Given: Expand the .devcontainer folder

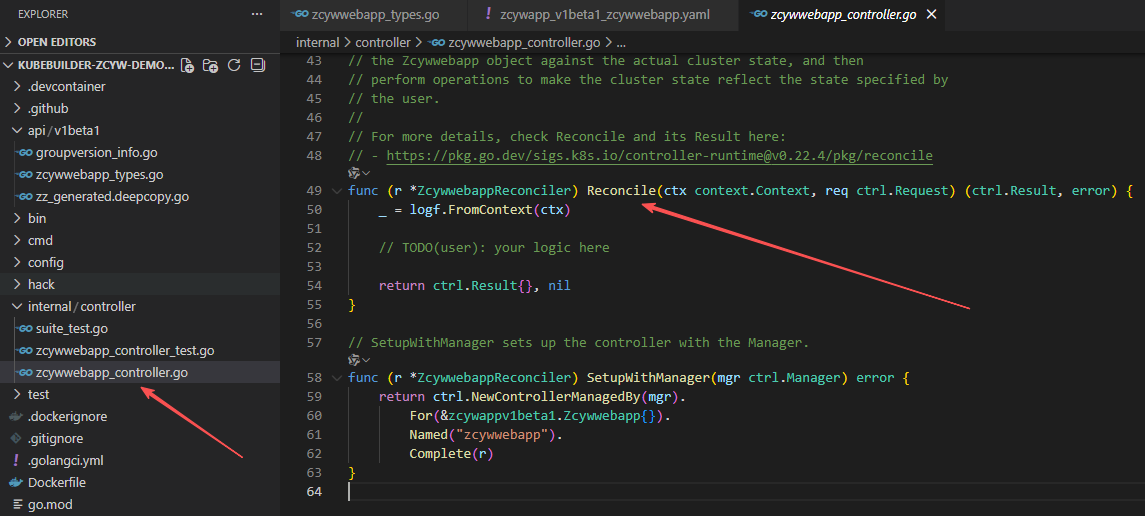Looking at the screenshot, I should tap(66, 87).
